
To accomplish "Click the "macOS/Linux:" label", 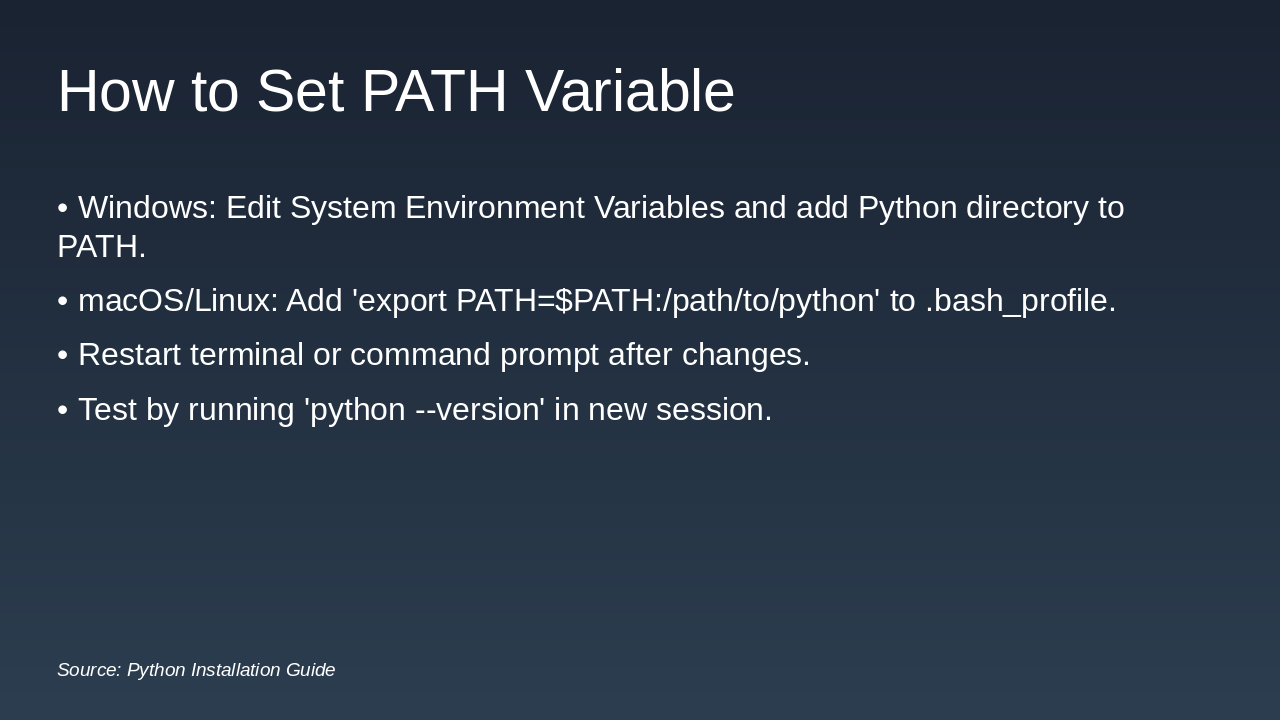I will (178, 301).
